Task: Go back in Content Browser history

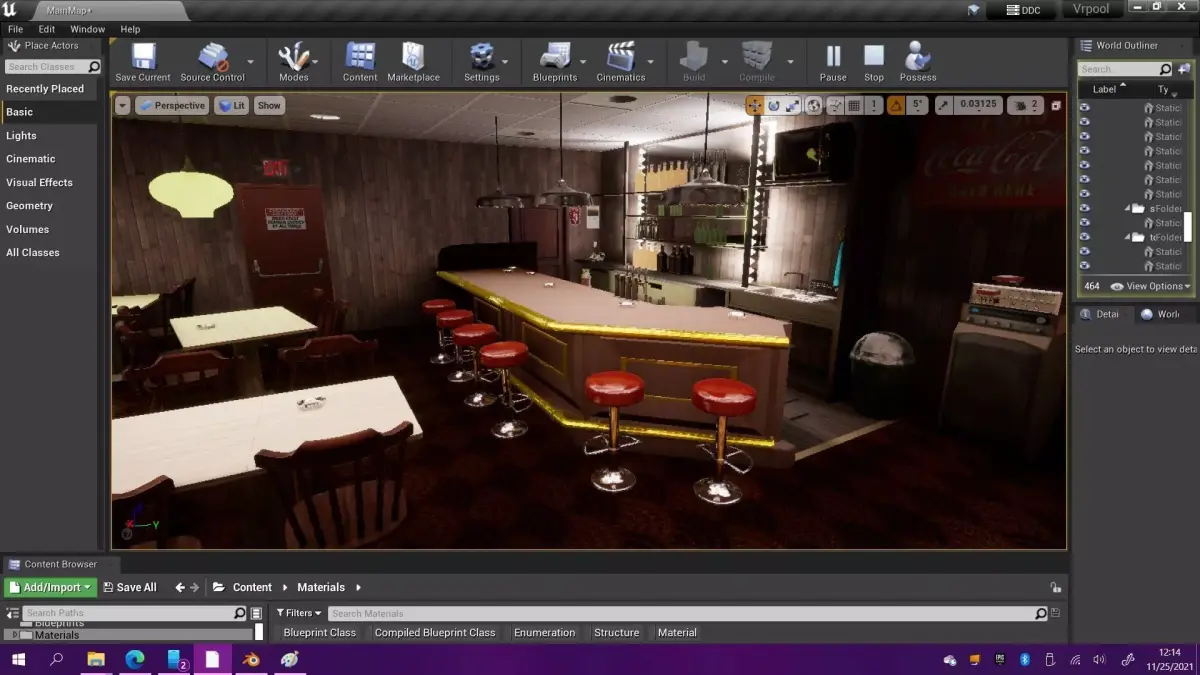Action: 180,587
